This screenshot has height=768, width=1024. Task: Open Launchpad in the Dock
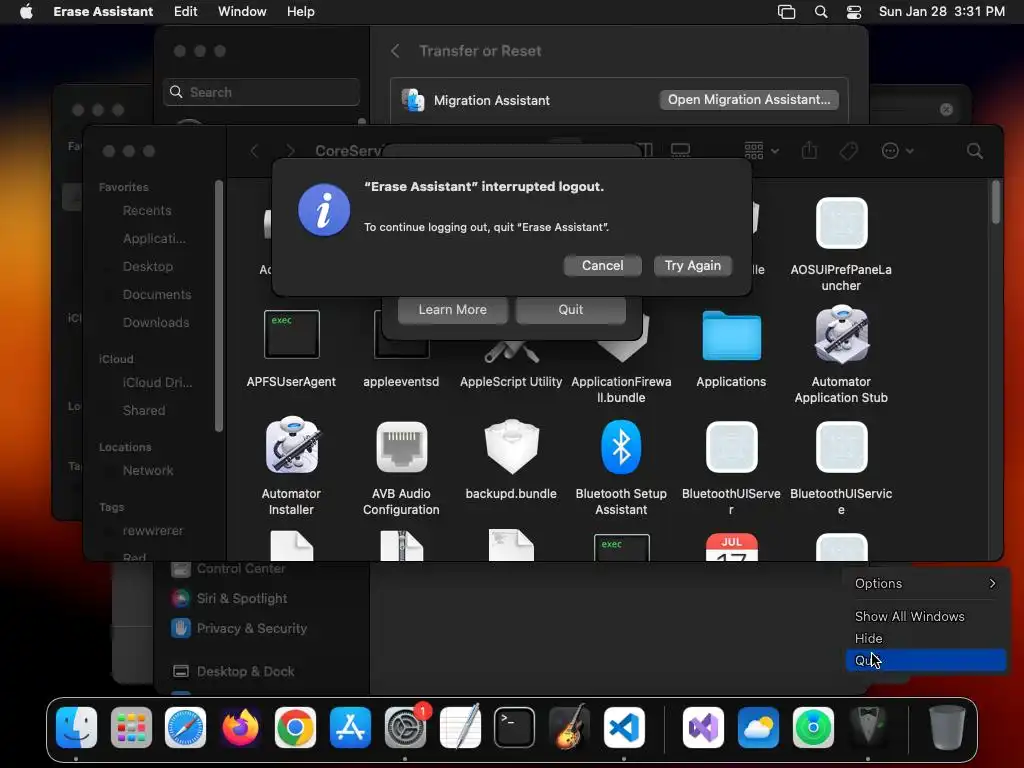(x=131, y=727)
